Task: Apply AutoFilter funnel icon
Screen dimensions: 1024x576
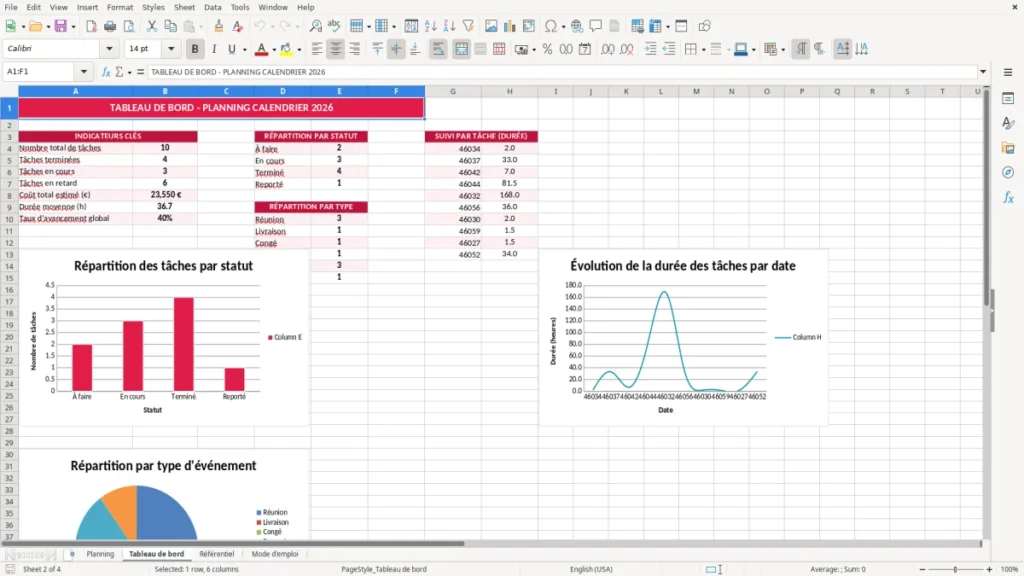Action: point(468,26)
